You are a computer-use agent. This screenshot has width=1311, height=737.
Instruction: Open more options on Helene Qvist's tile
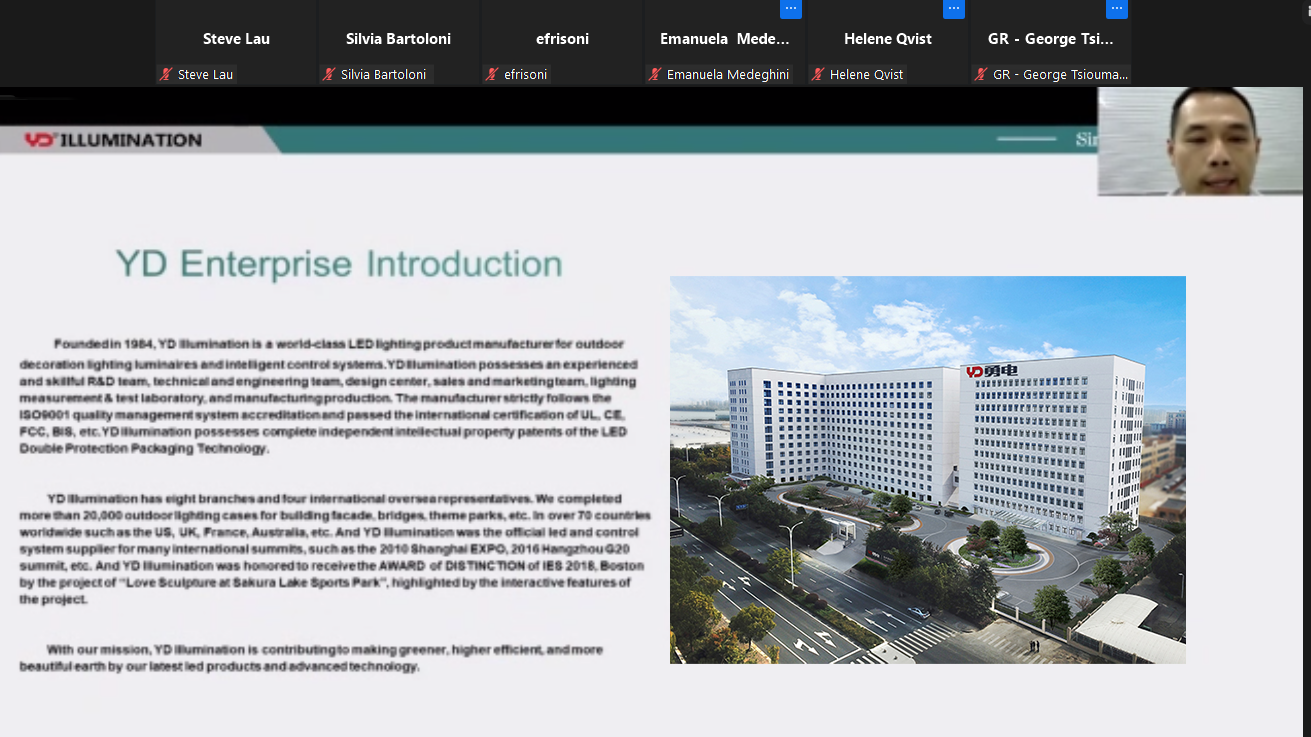click(x=954, y=9)
